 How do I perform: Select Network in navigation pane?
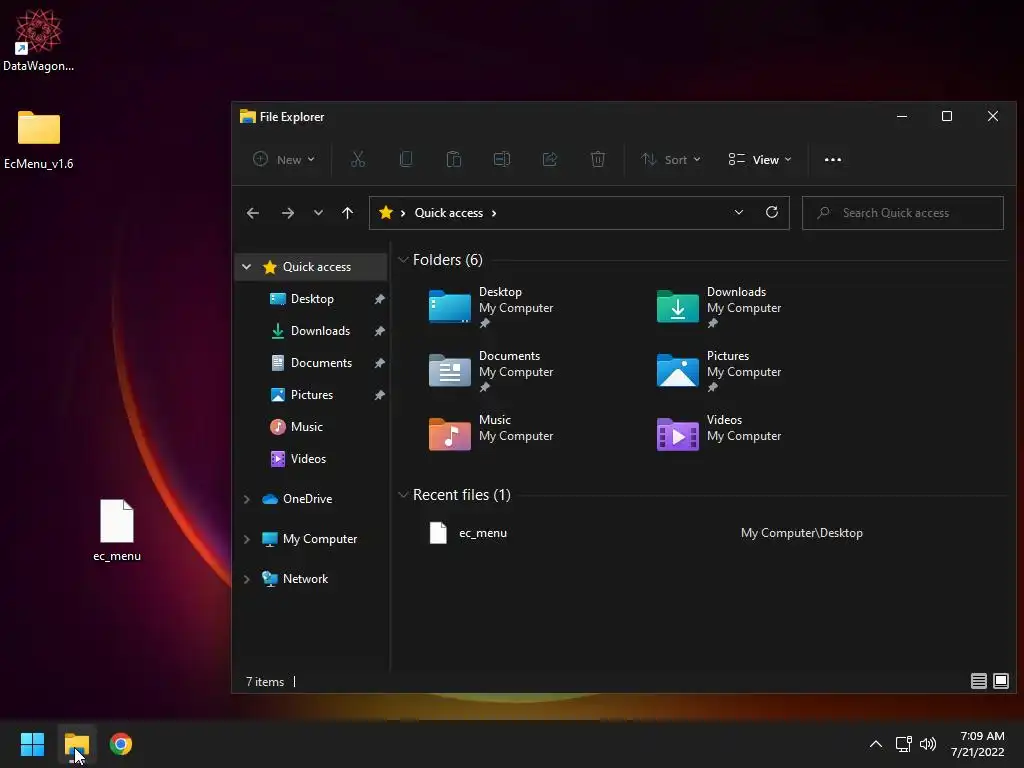(305, 579)
